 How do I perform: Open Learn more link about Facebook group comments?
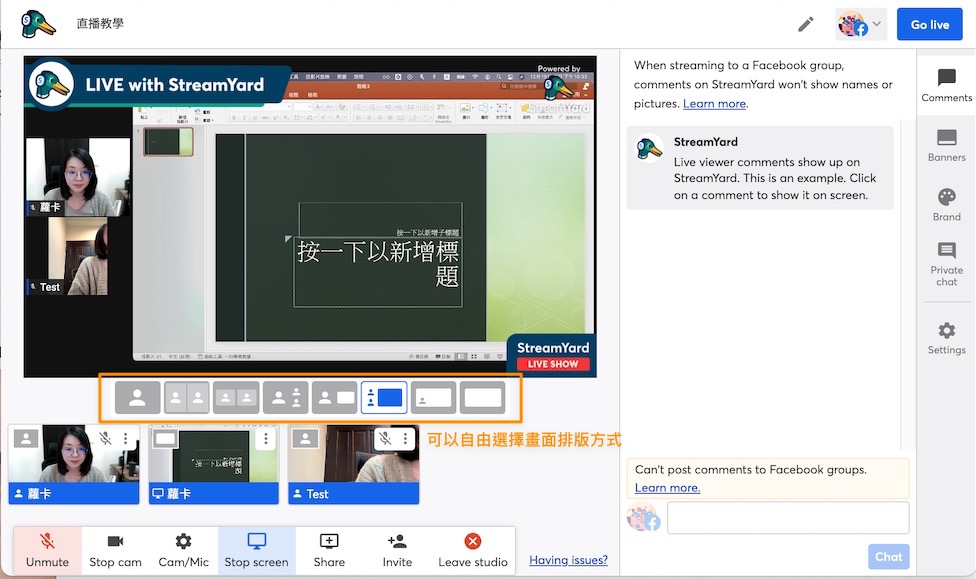tap(715, 104)
